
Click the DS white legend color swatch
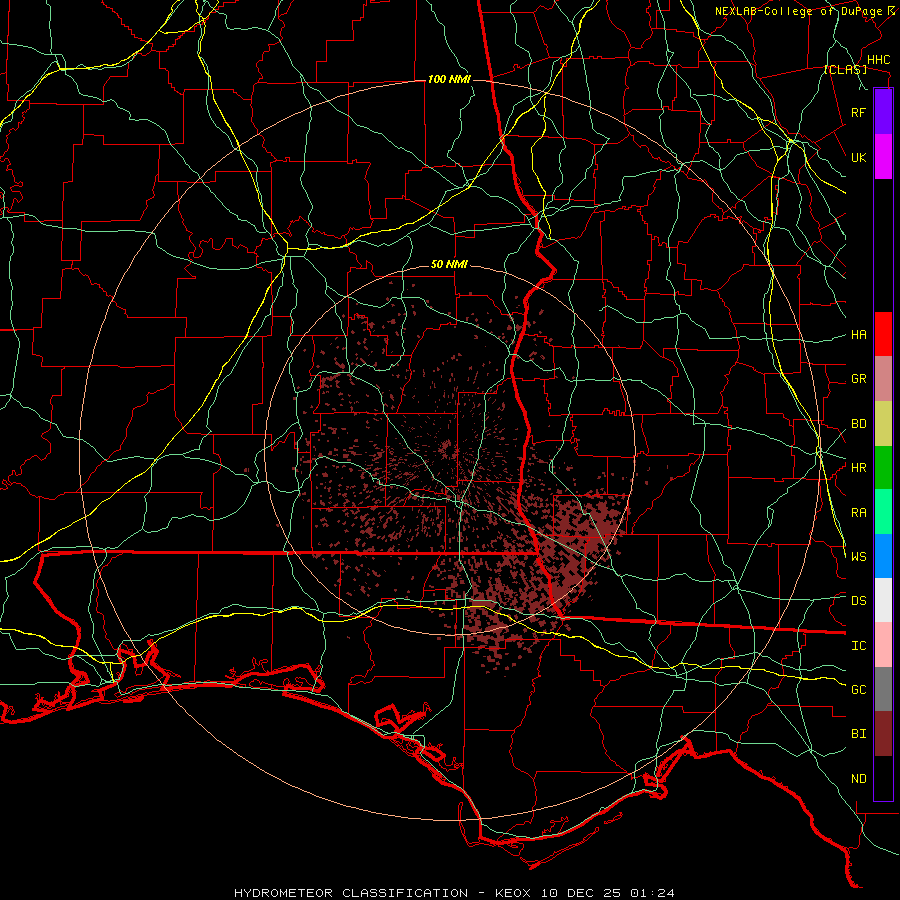click(883, 600)
